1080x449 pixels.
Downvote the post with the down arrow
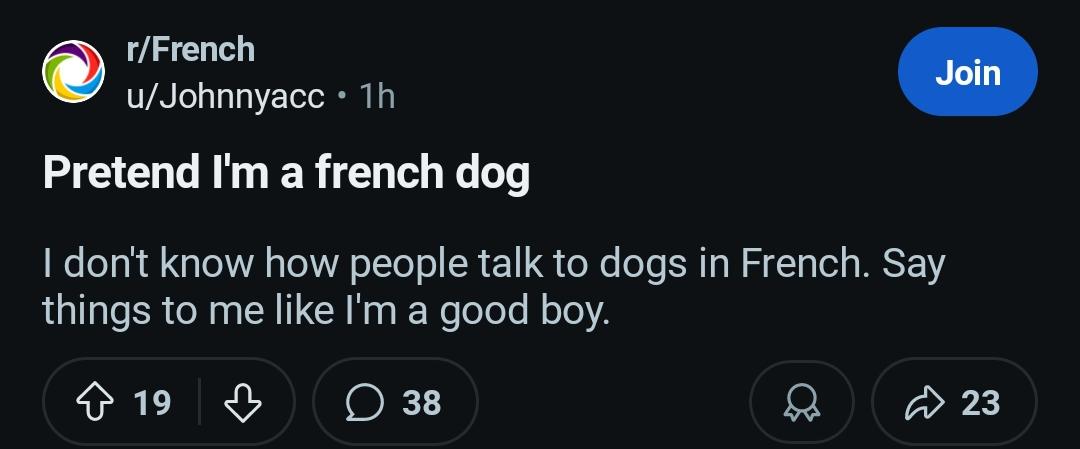click(244, 402)
